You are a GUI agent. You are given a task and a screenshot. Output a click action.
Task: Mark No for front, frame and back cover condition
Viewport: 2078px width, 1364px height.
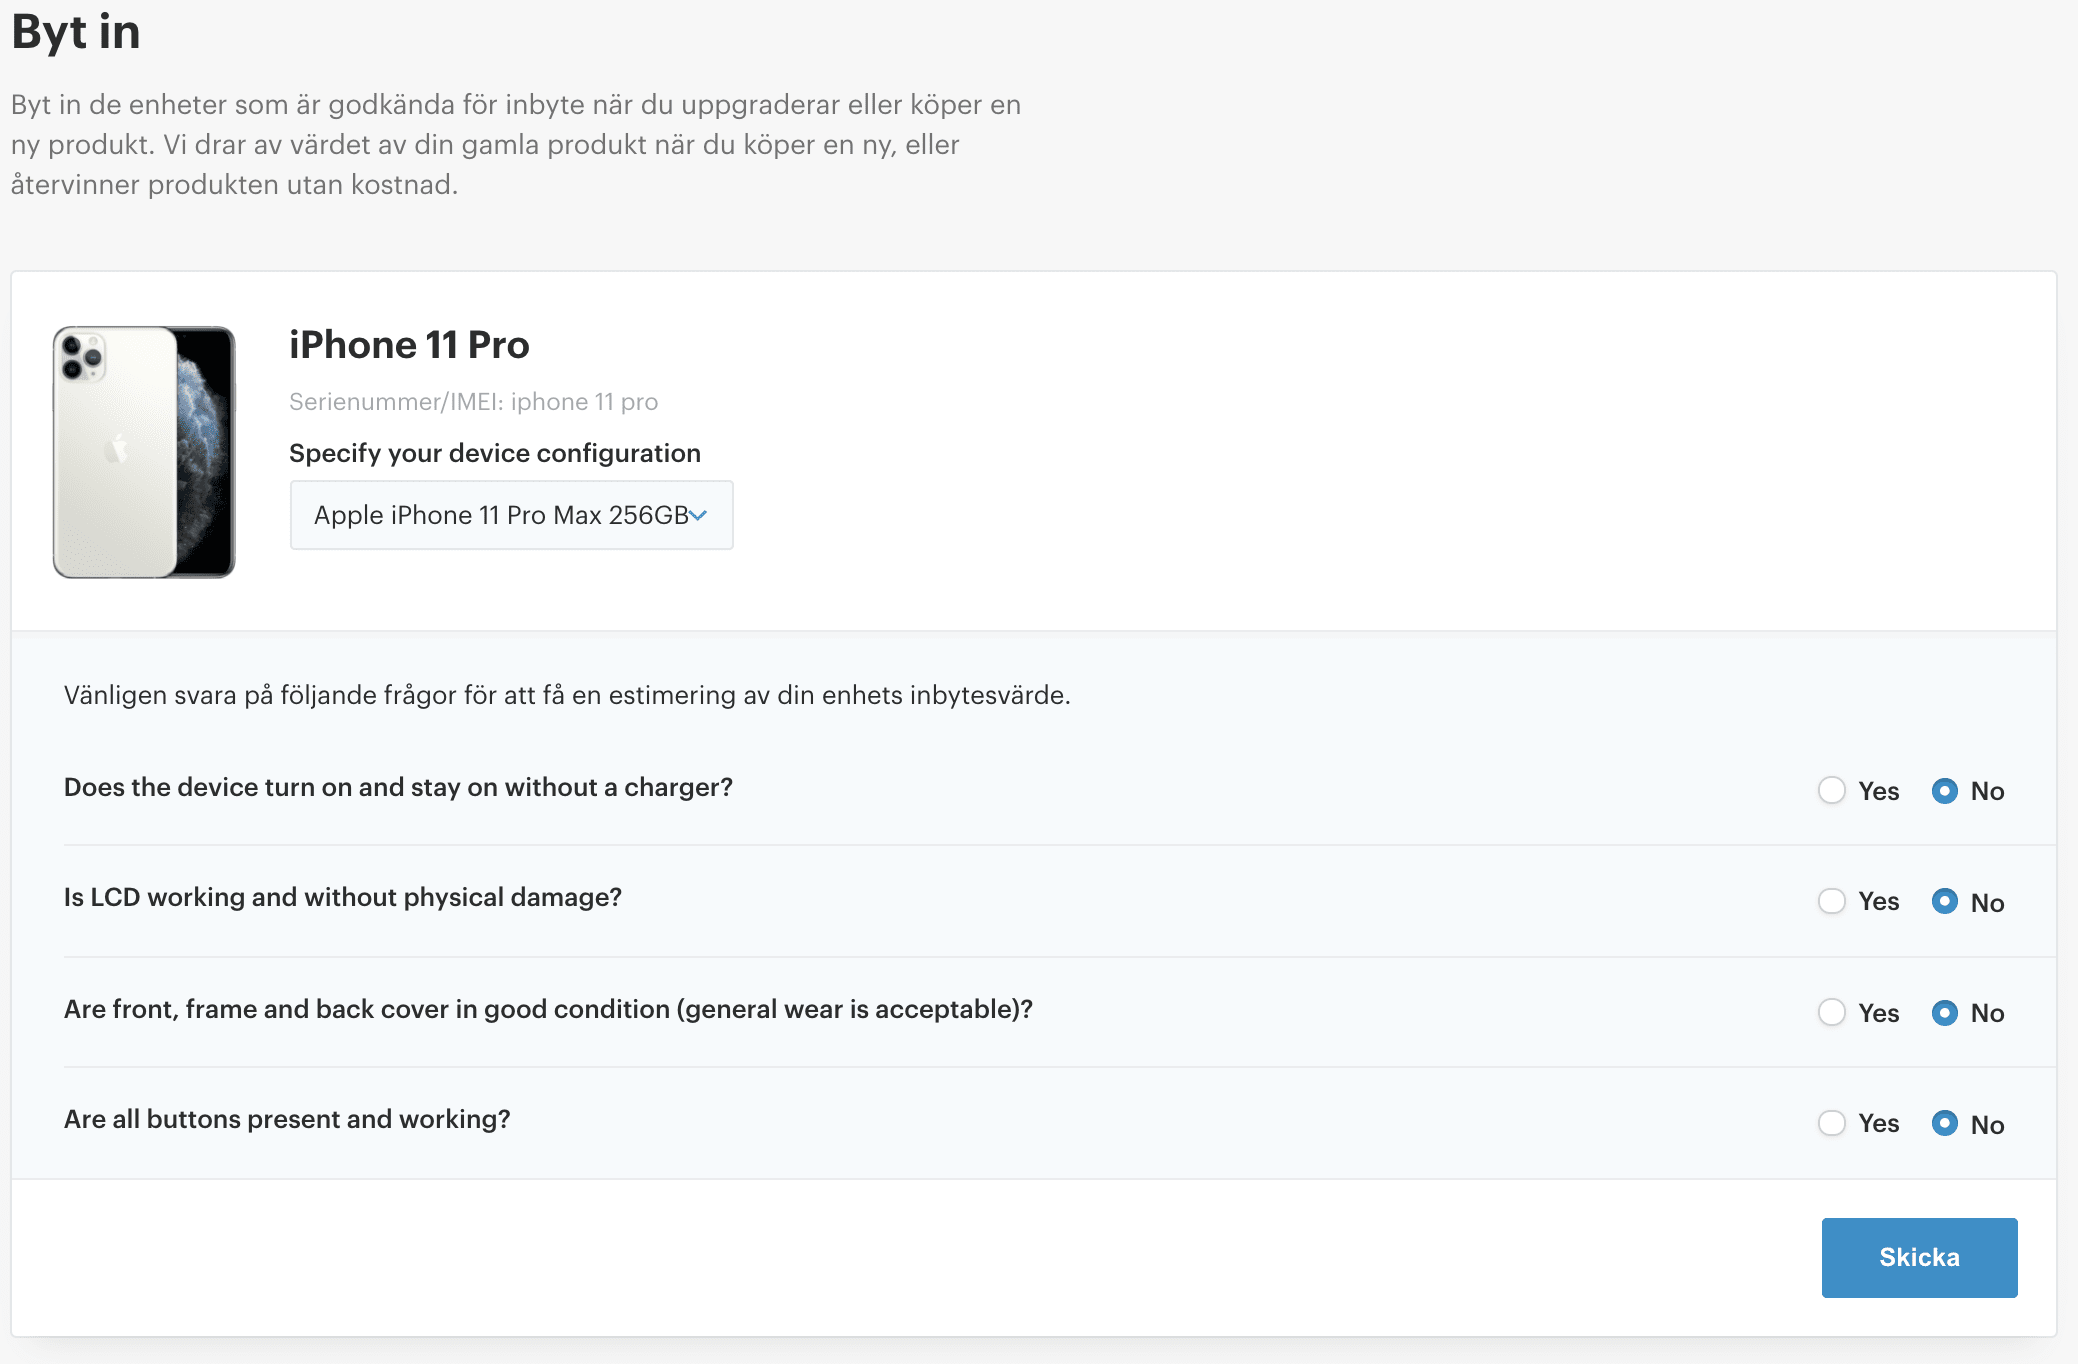tap(1944, 1012)
